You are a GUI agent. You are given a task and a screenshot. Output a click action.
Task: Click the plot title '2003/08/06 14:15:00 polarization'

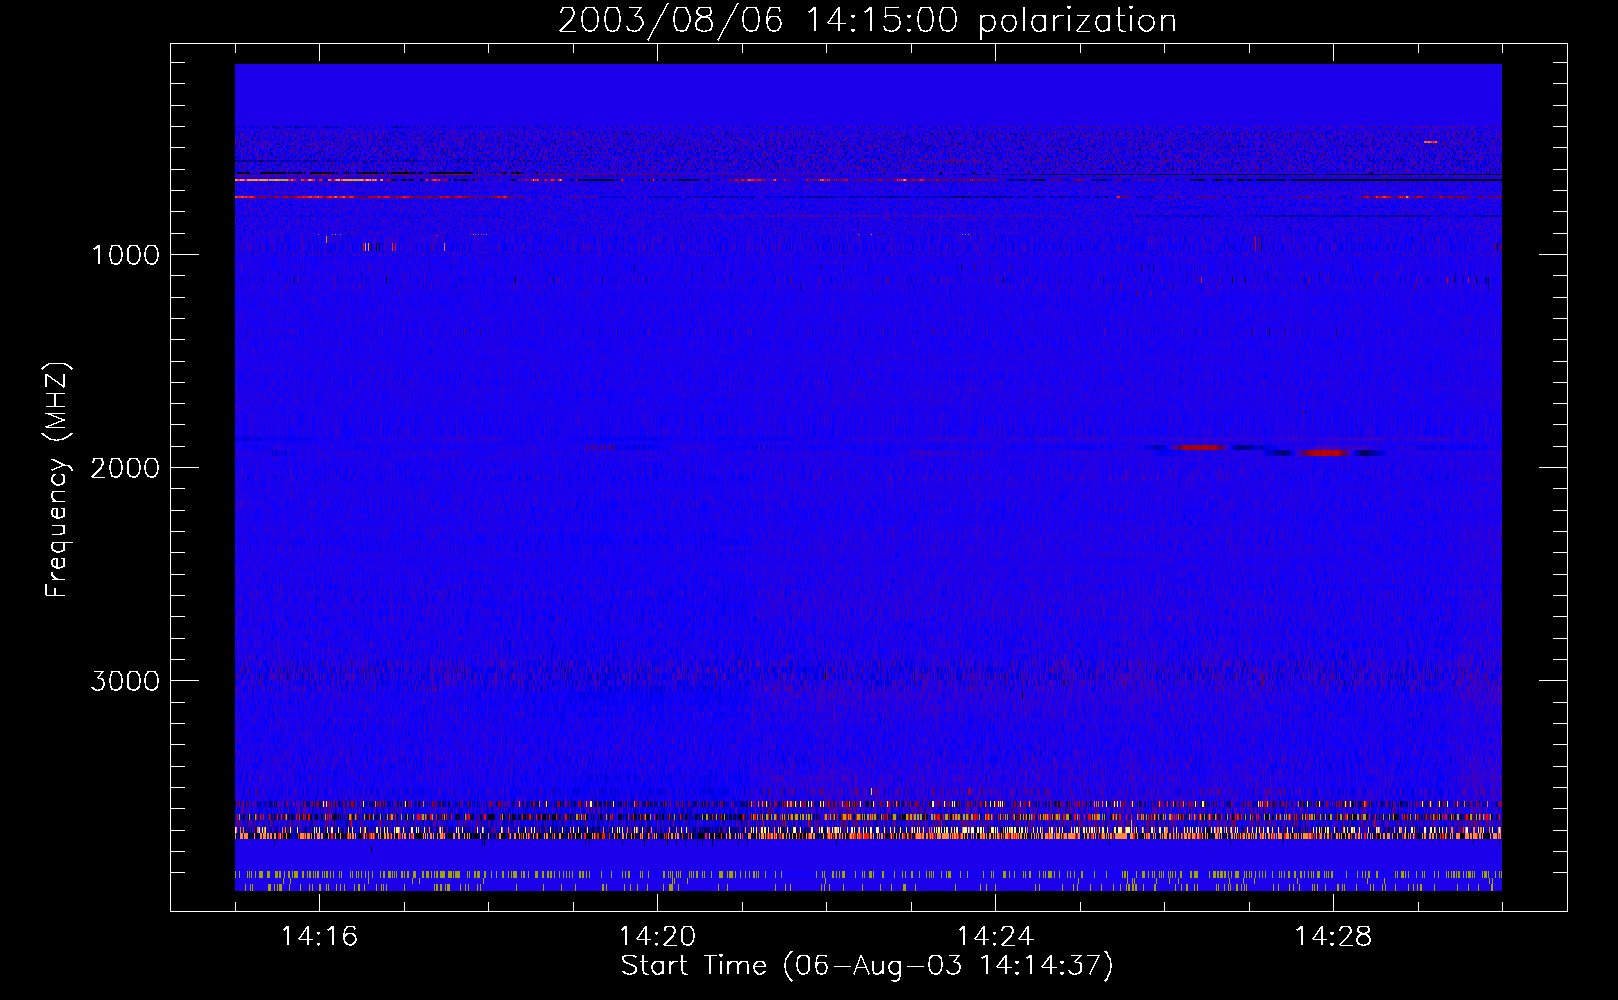pos(867,20)
